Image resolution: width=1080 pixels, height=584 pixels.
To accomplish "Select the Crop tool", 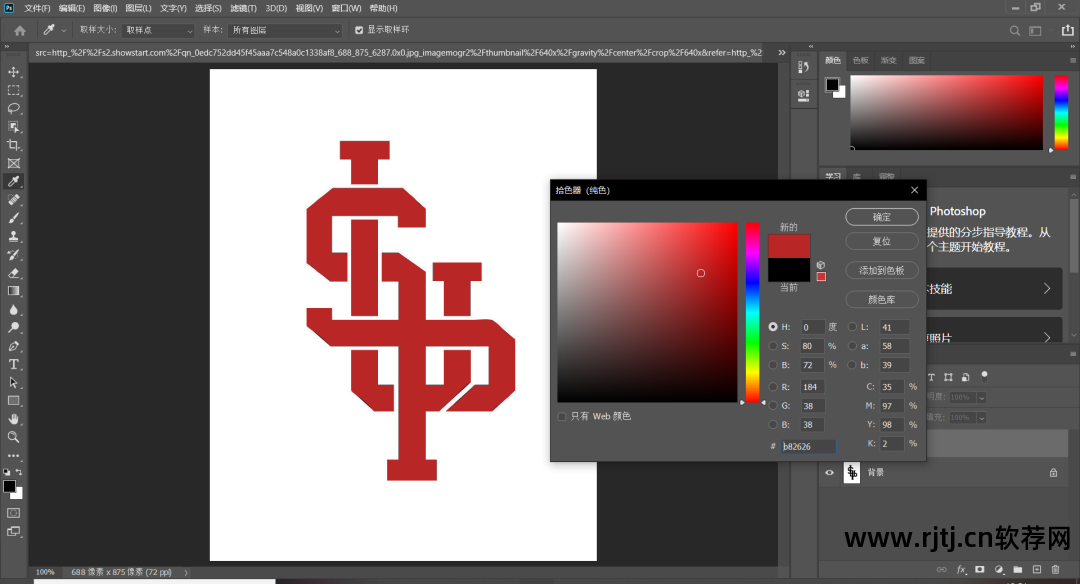I will (13, 145).
